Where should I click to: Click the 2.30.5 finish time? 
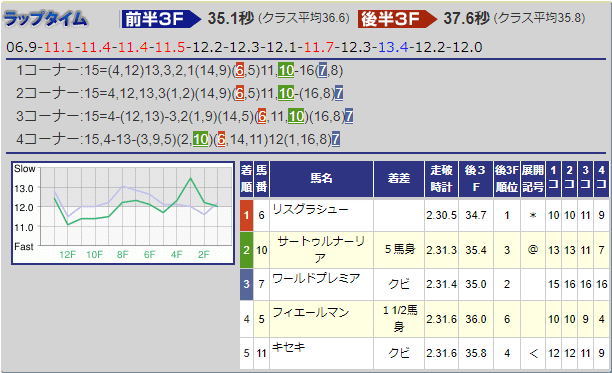pos(441,215)
